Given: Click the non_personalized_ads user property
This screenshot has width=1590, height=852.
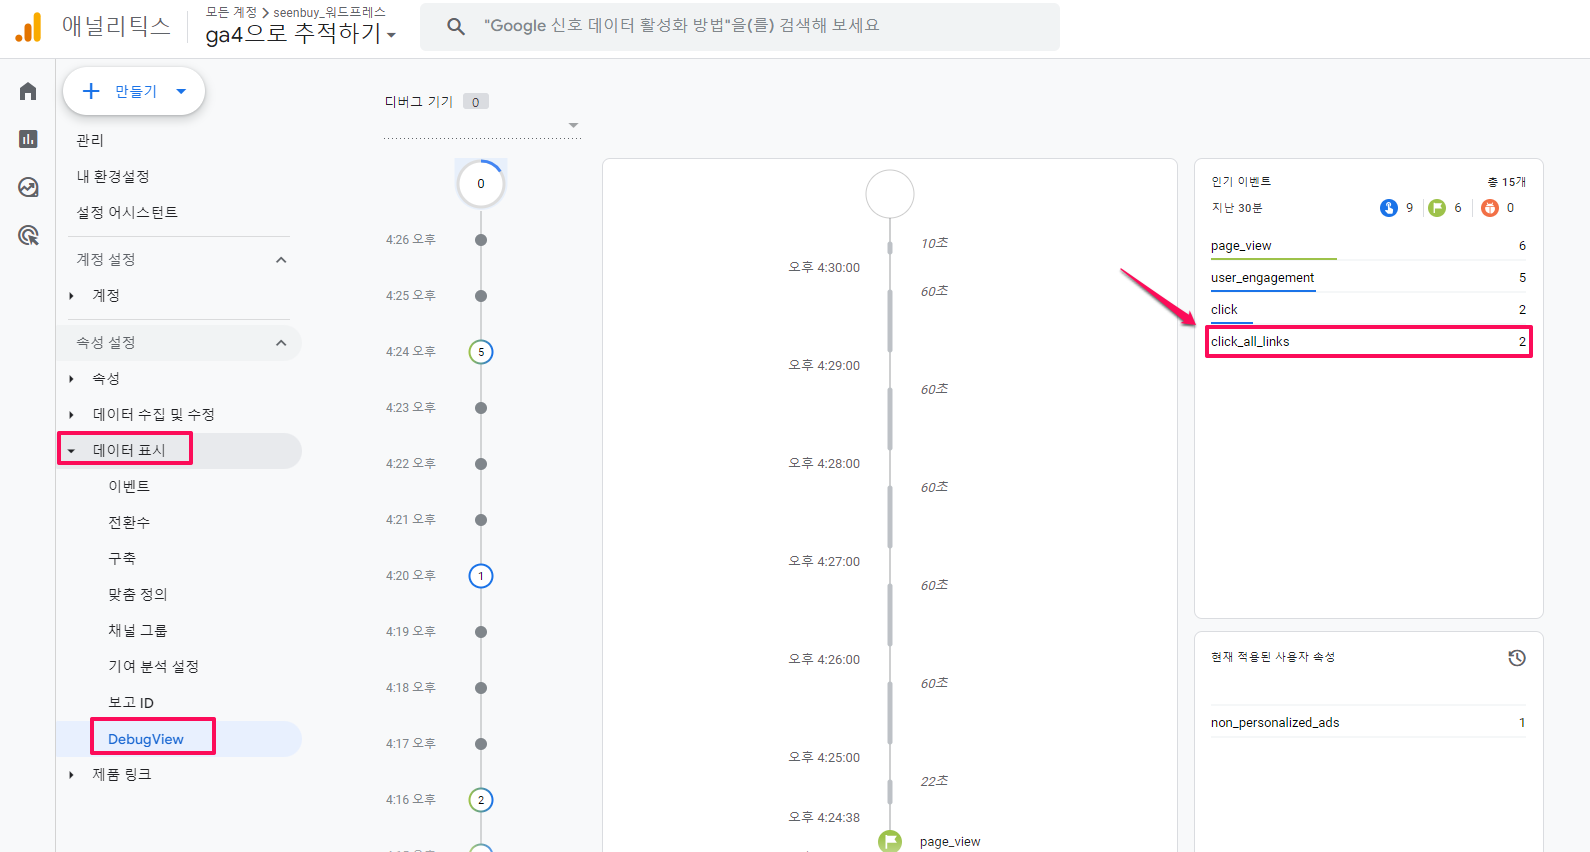Looking at the screenshot, I should pos(1275,723).
